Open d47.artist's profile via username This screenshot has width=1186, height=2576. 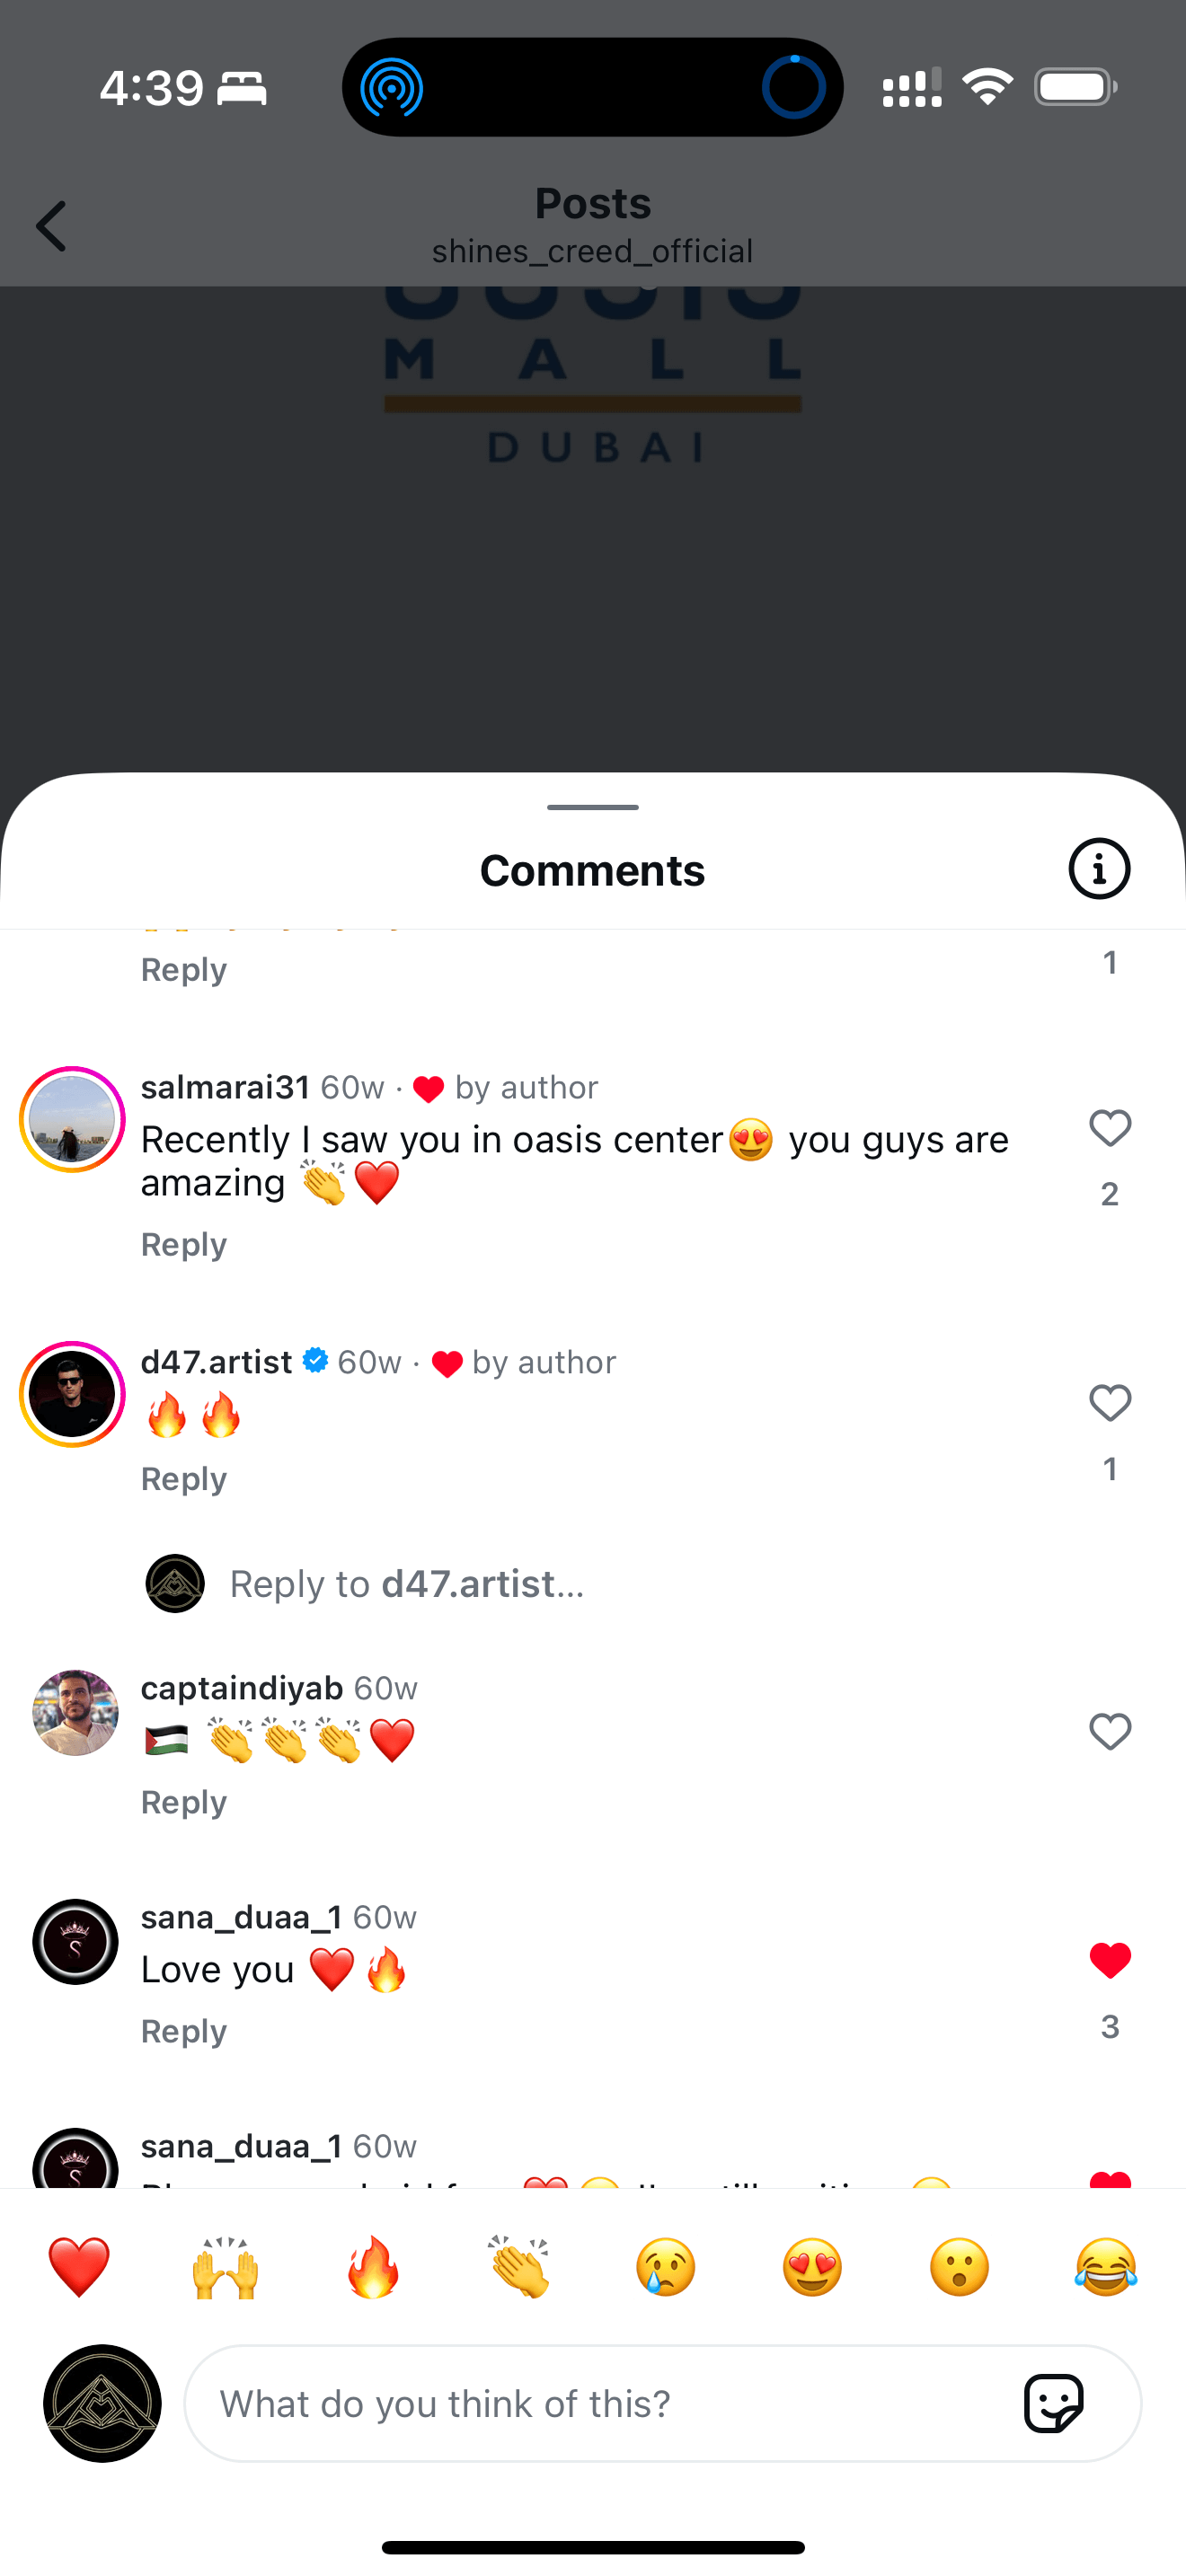coord(217,1362)
